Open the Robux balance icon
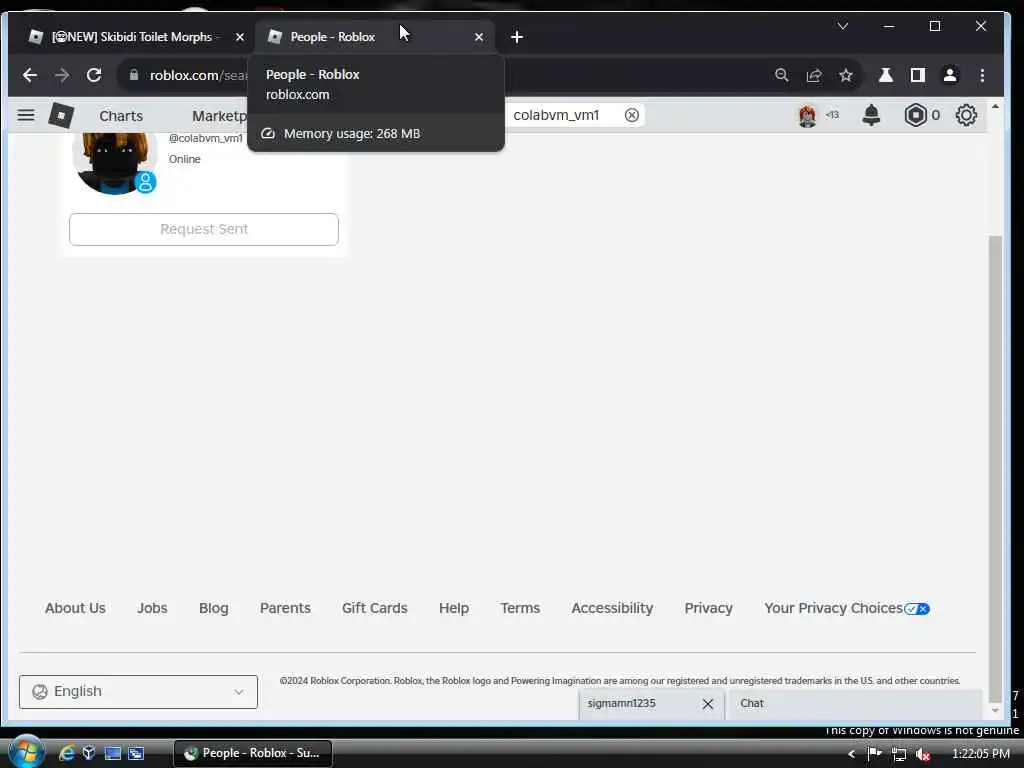 point(916,116)
